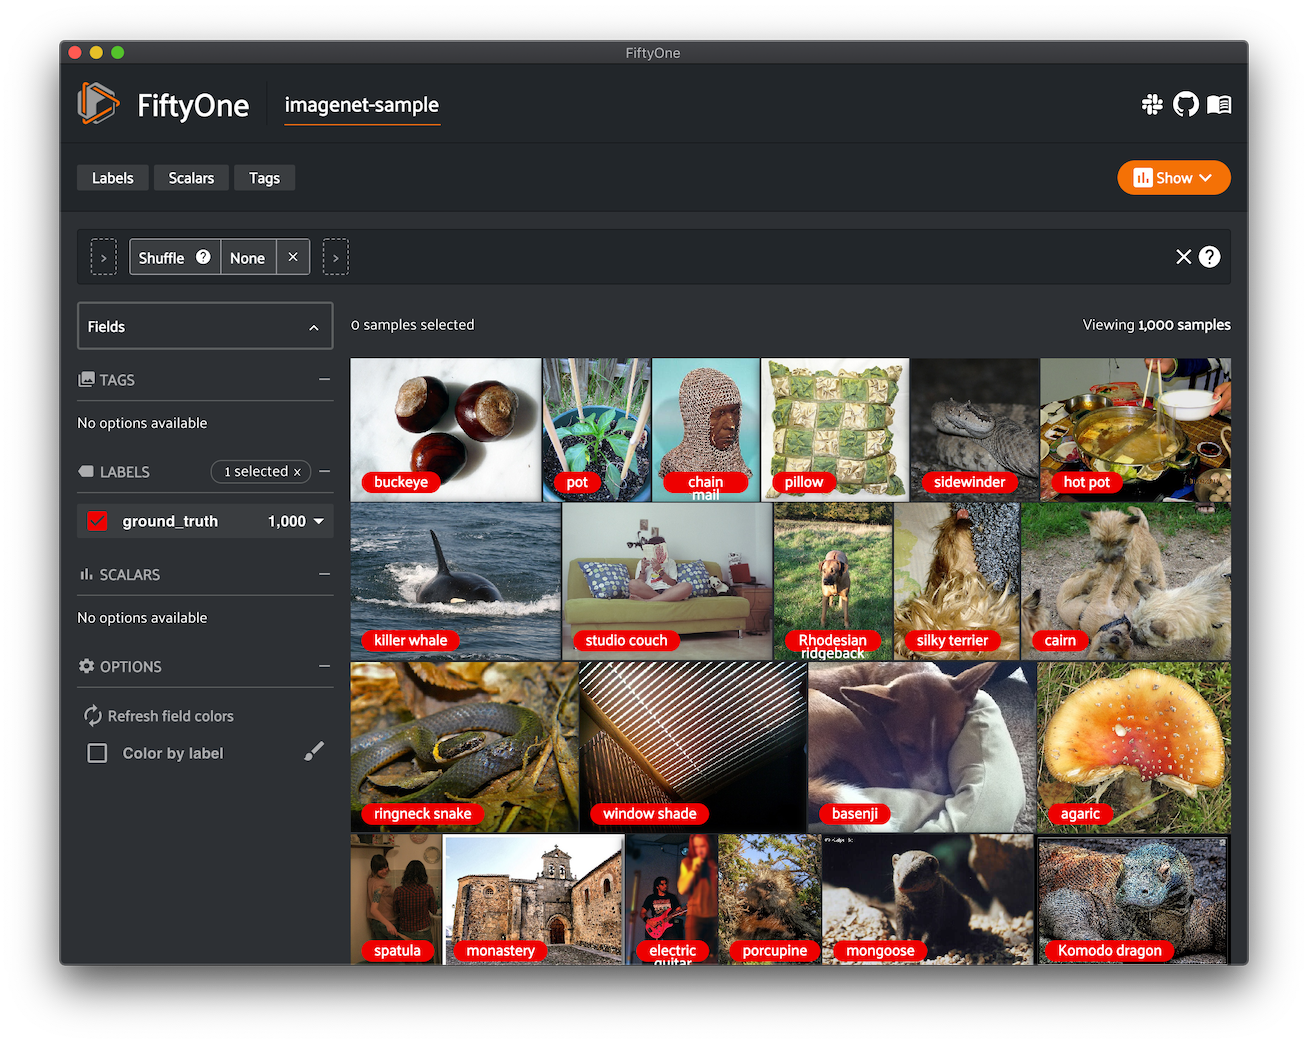
Task: Expand the ground_truth field dropdown arrow
Action: pos(319,521)
